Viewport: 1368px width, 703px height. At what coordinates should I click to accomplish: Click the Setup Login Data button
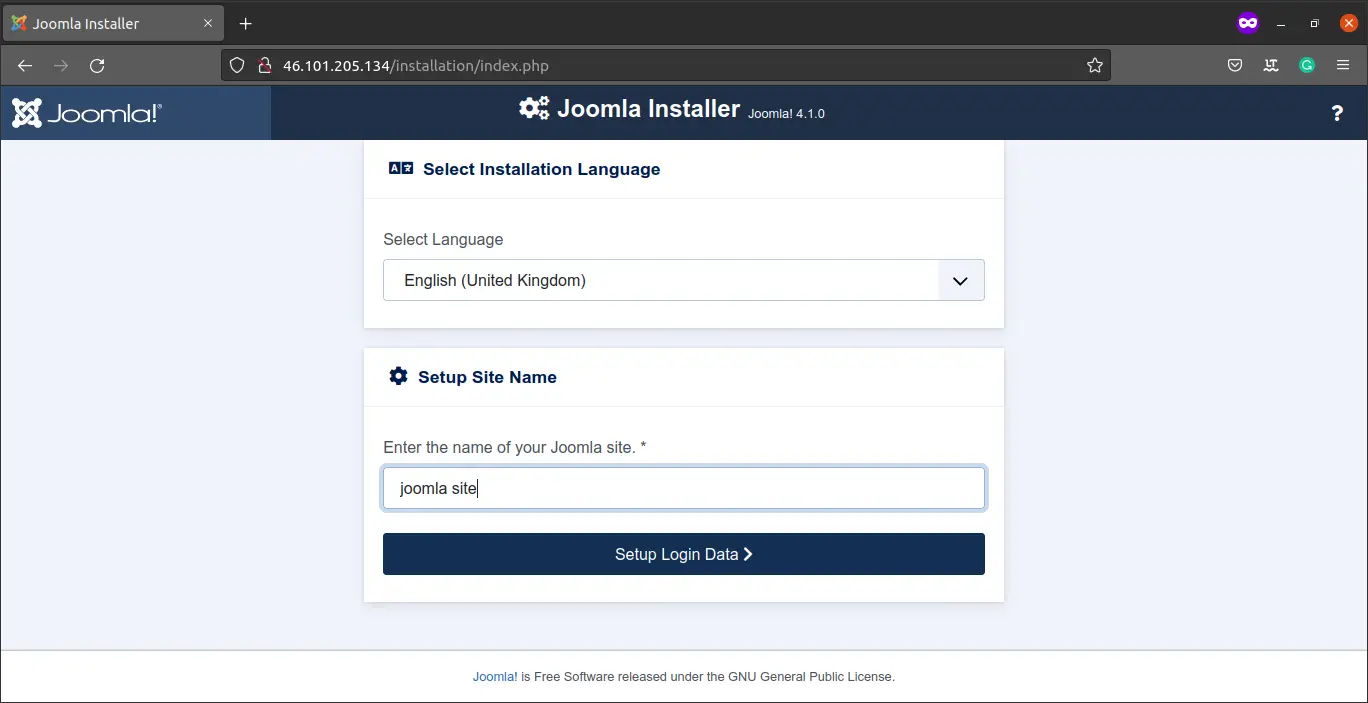click(684, 554)
